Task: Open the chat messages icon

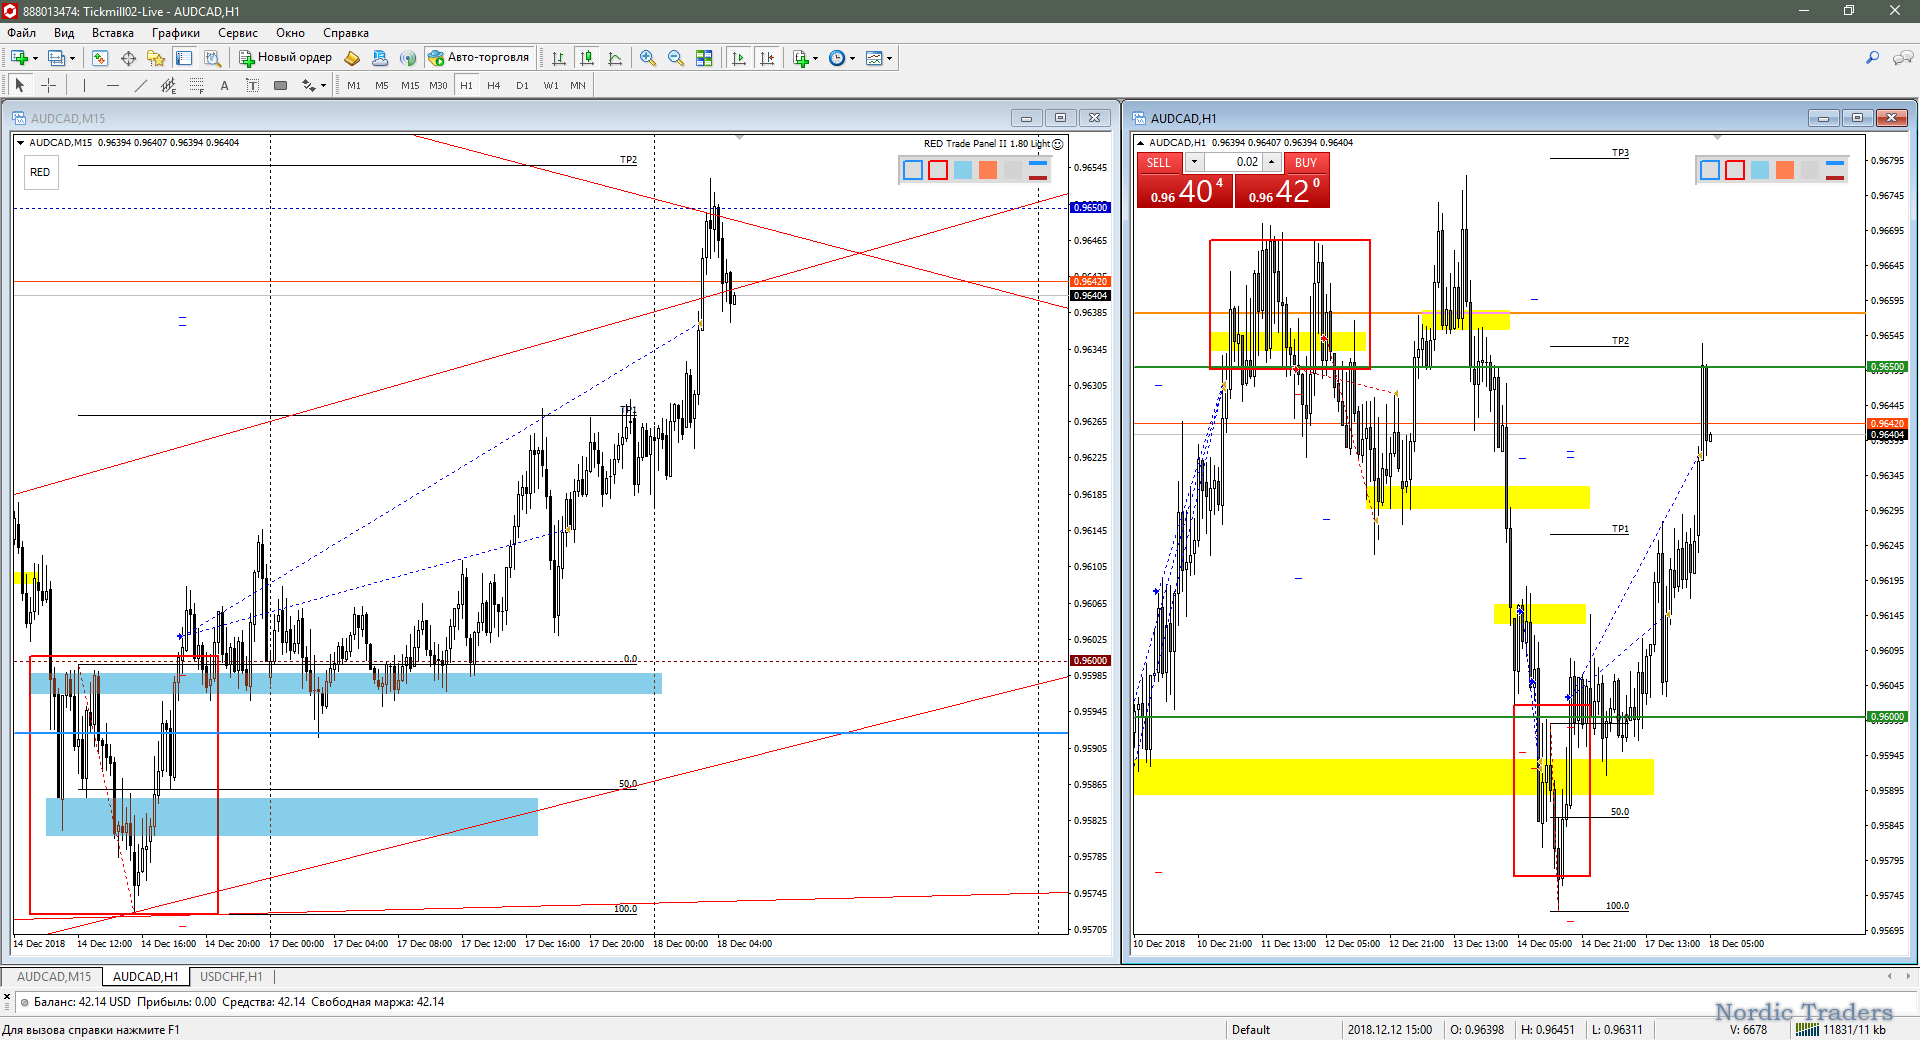Action: point(1903,58)
